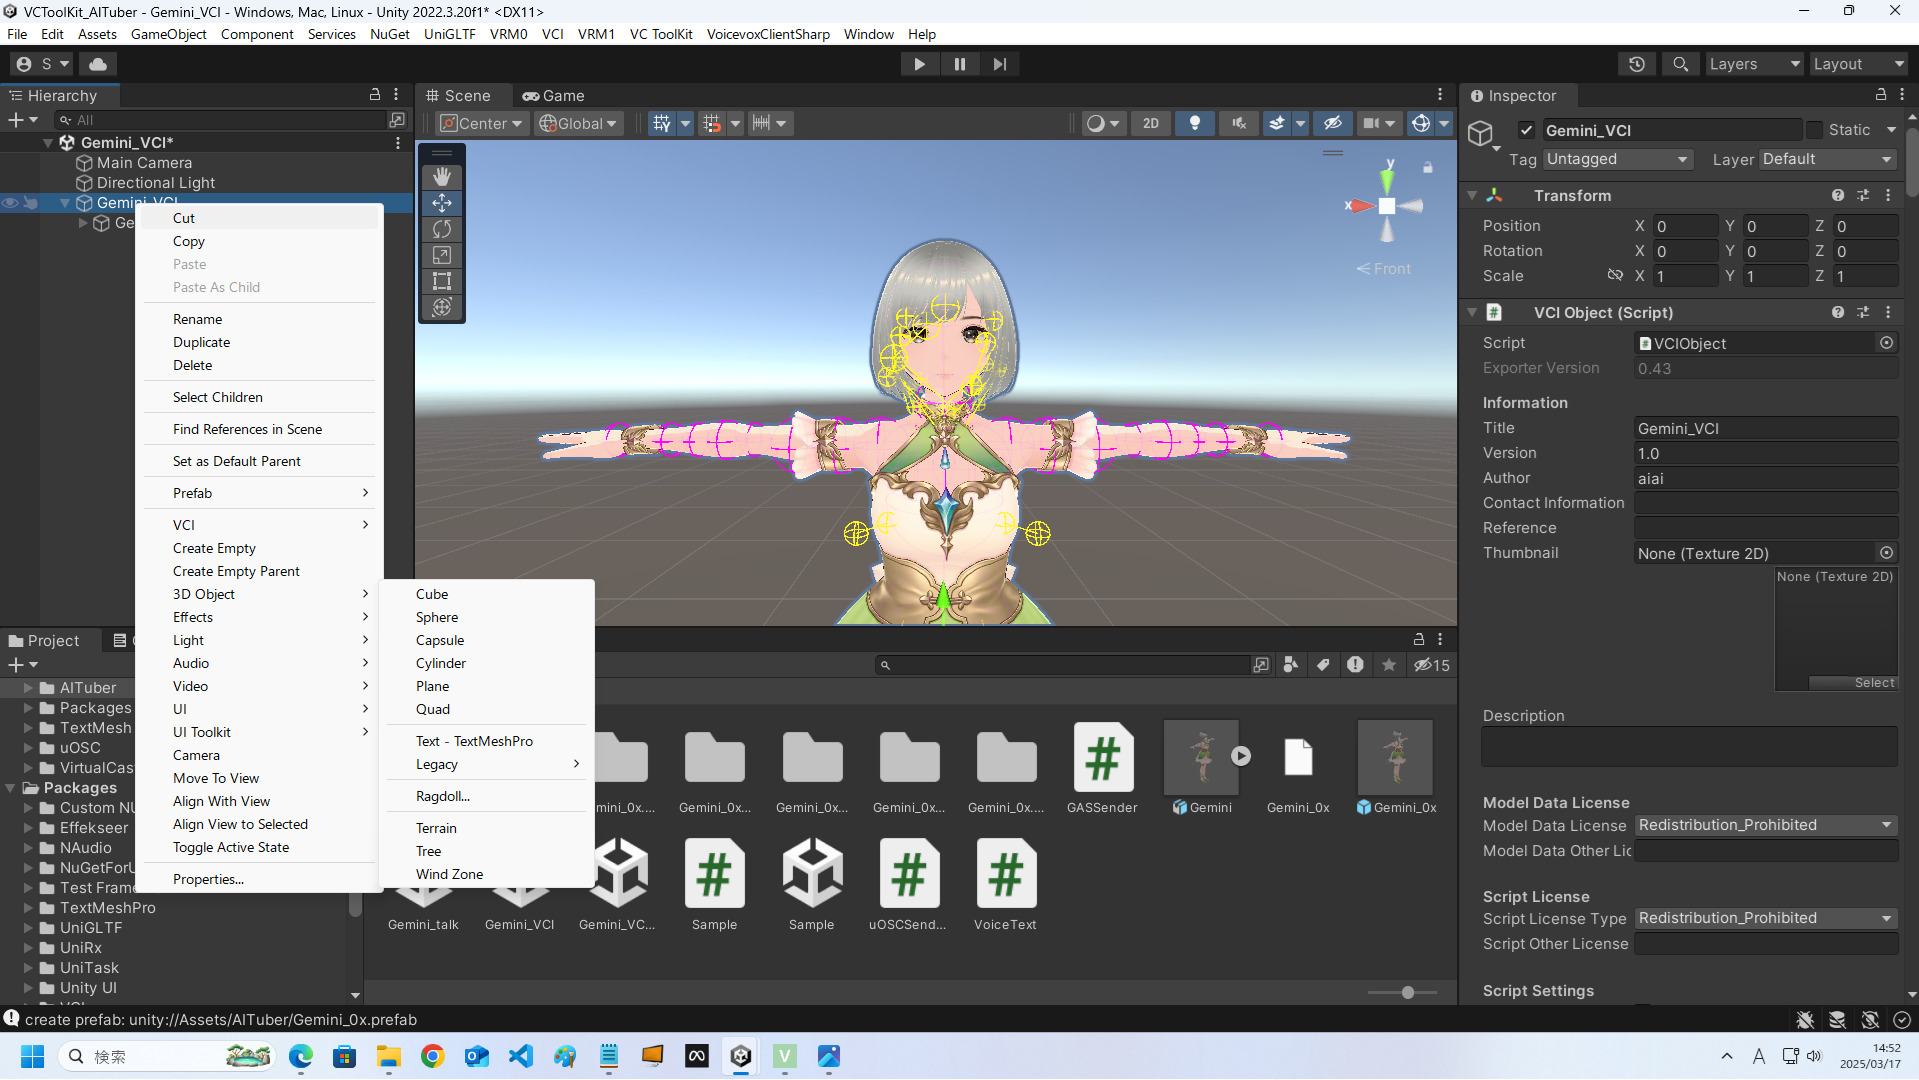Toggle hidden objects visibility in scene

[1332, 123]
